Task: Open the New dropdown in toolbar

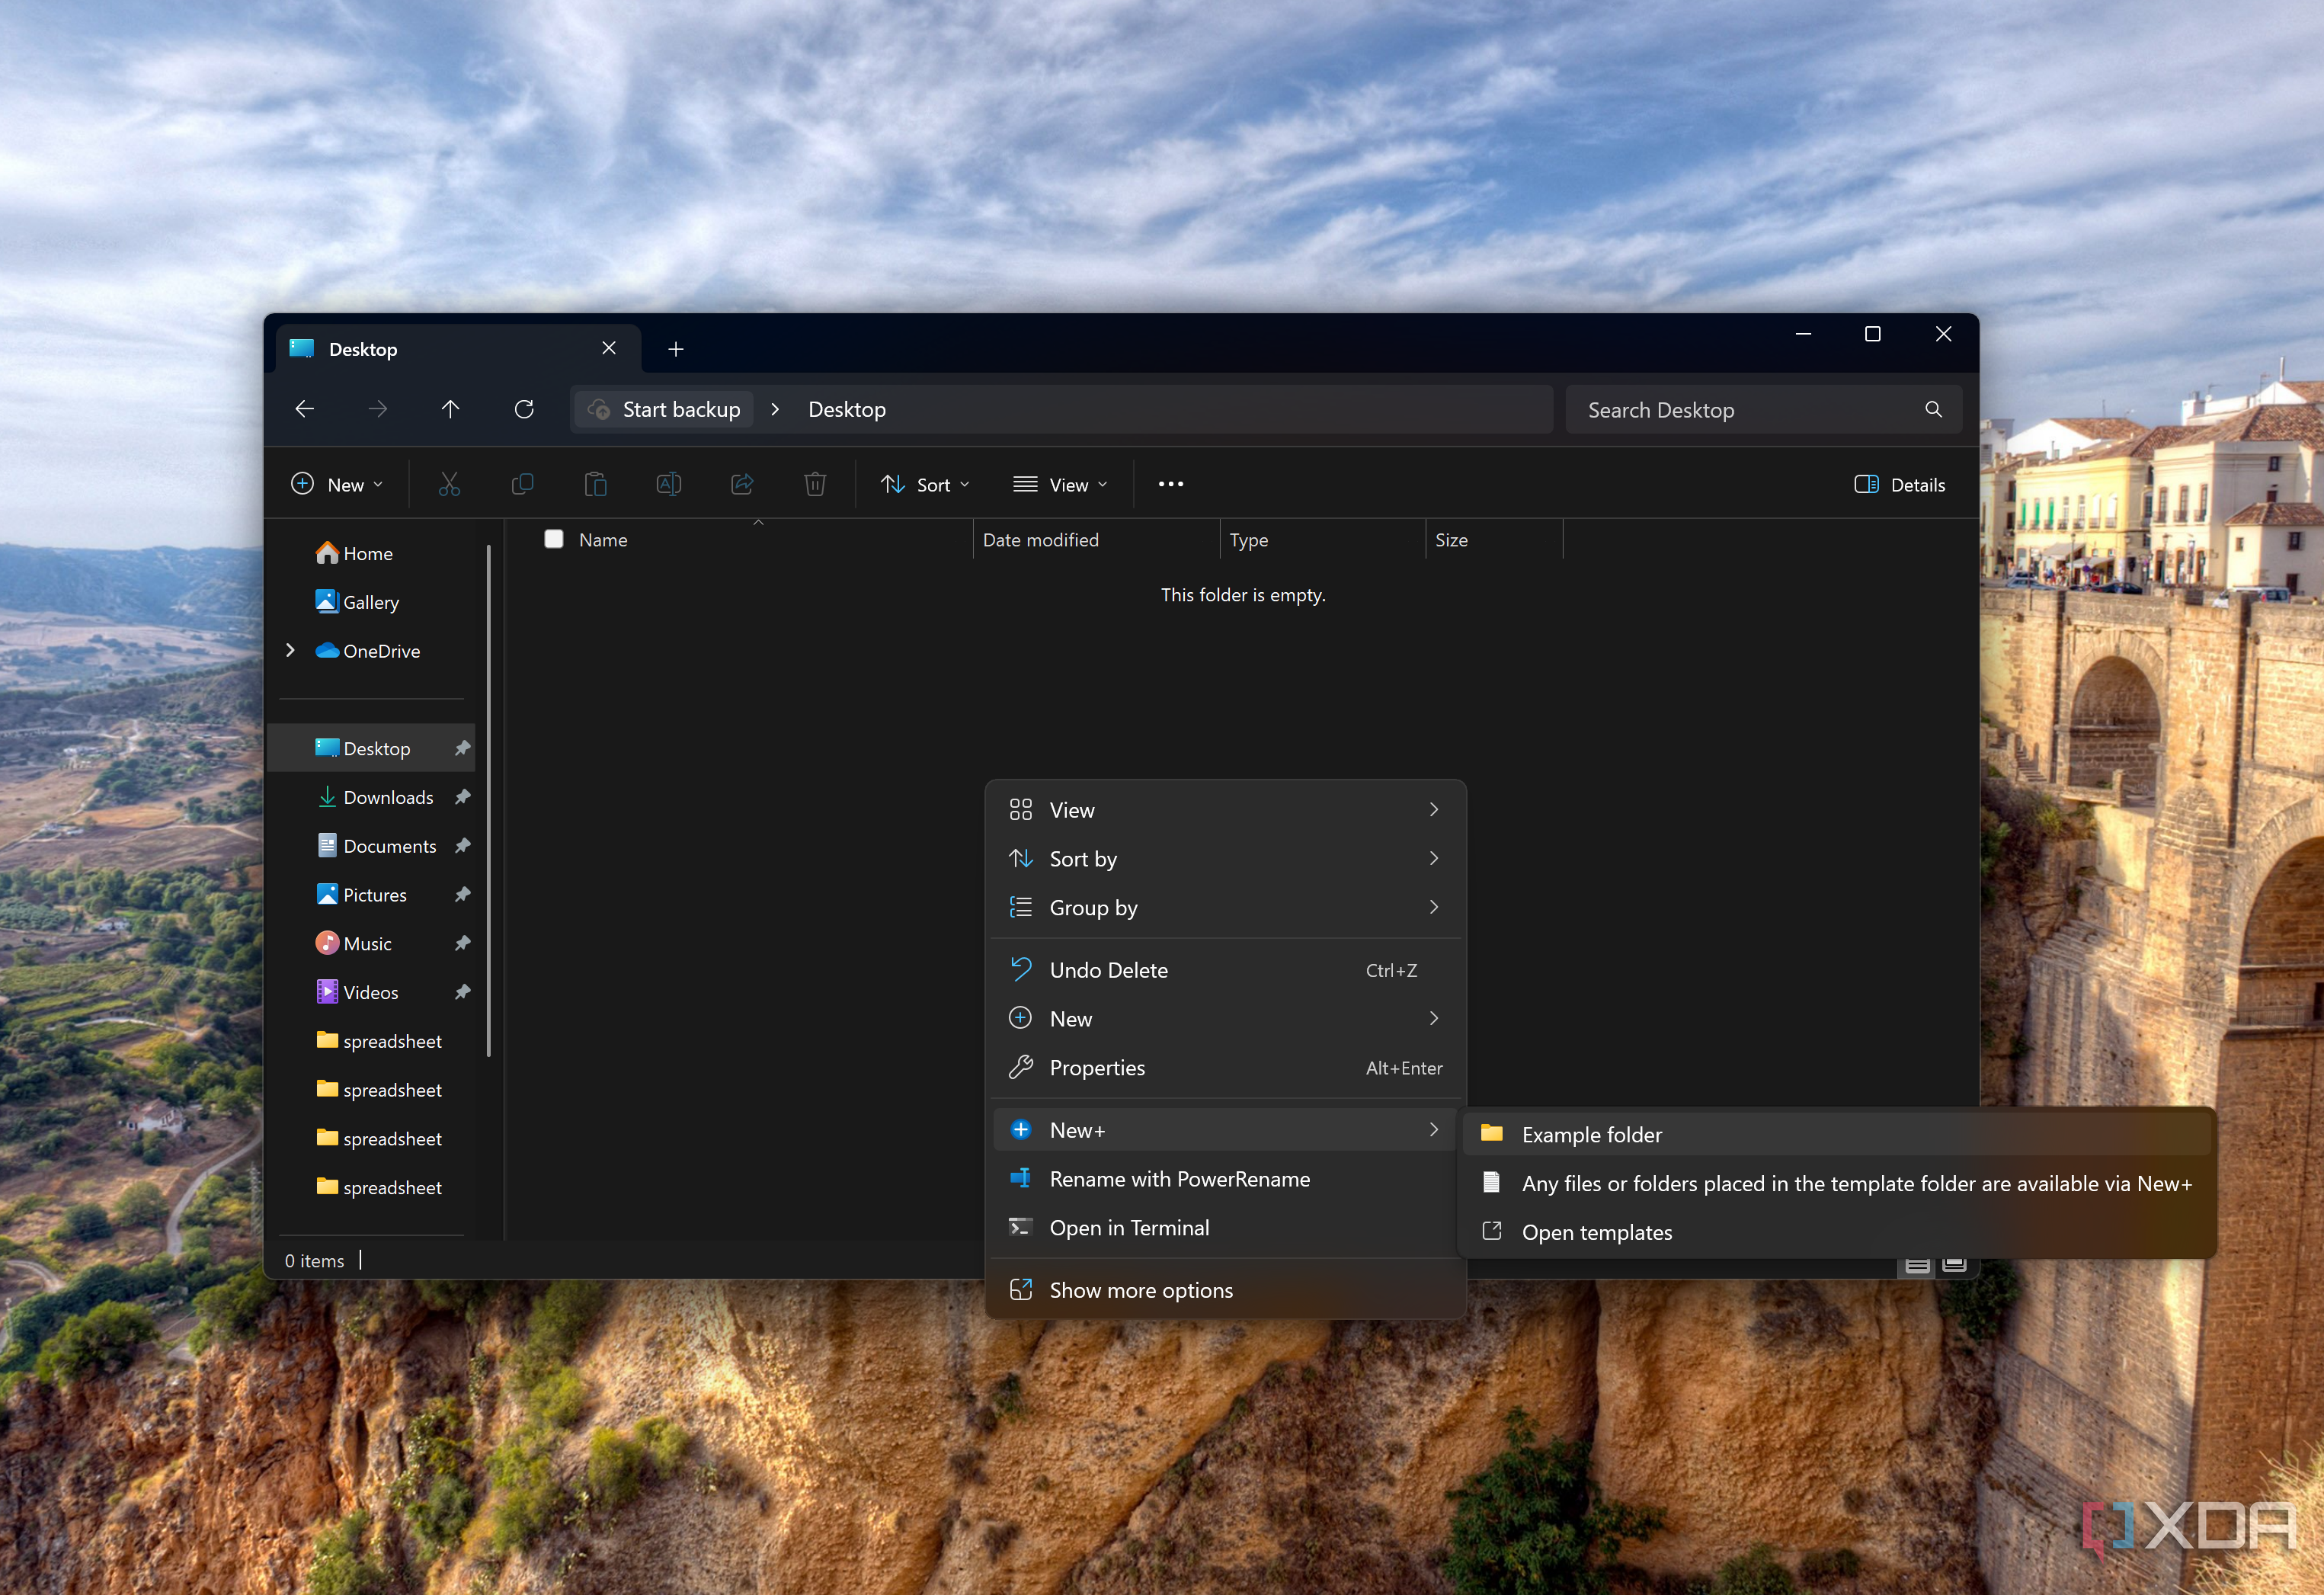Action: click(338, 485)
